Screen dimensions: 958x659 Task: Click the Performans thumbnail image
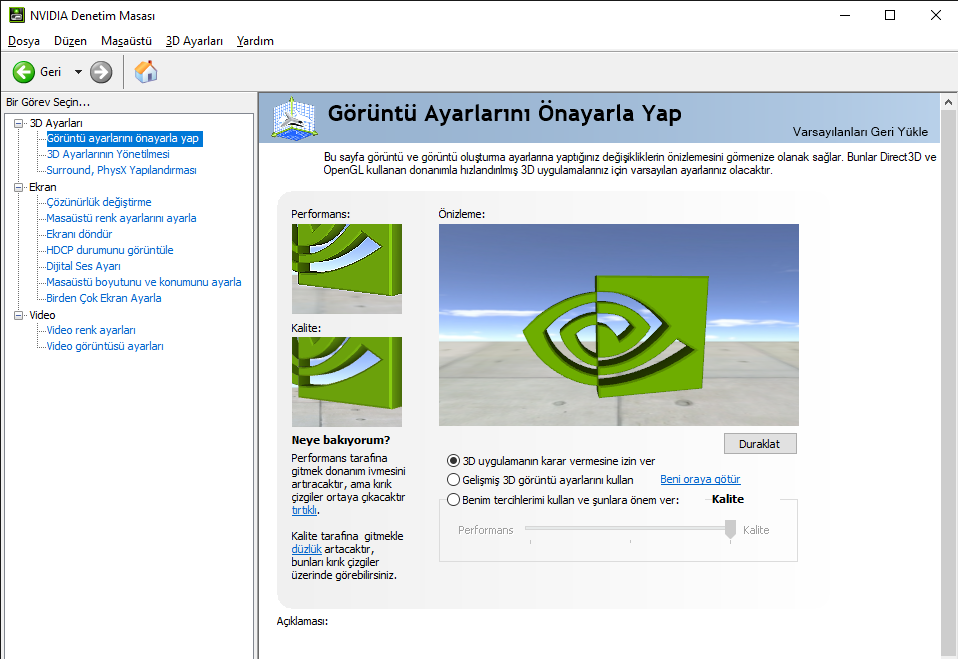pos(347,269)
